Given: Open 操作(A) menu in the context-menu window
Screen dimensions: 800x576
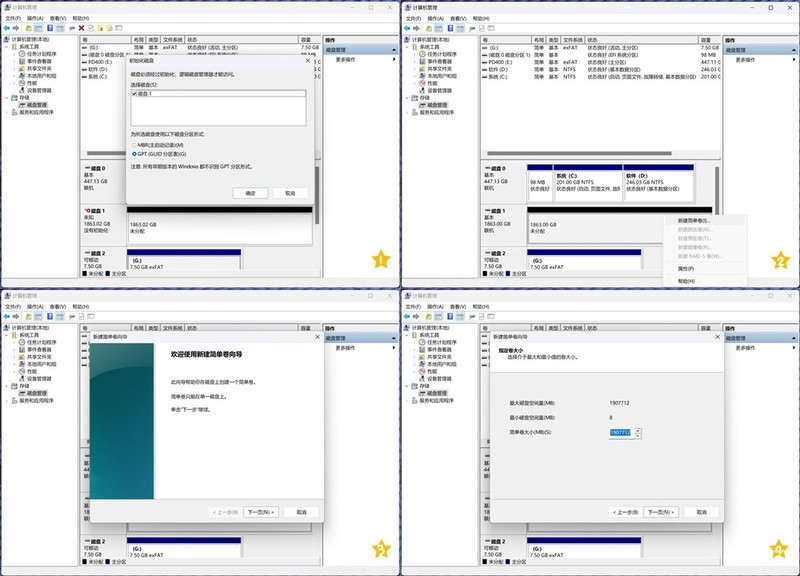Looking at the screenshot, I should click(x=435, y=18).
